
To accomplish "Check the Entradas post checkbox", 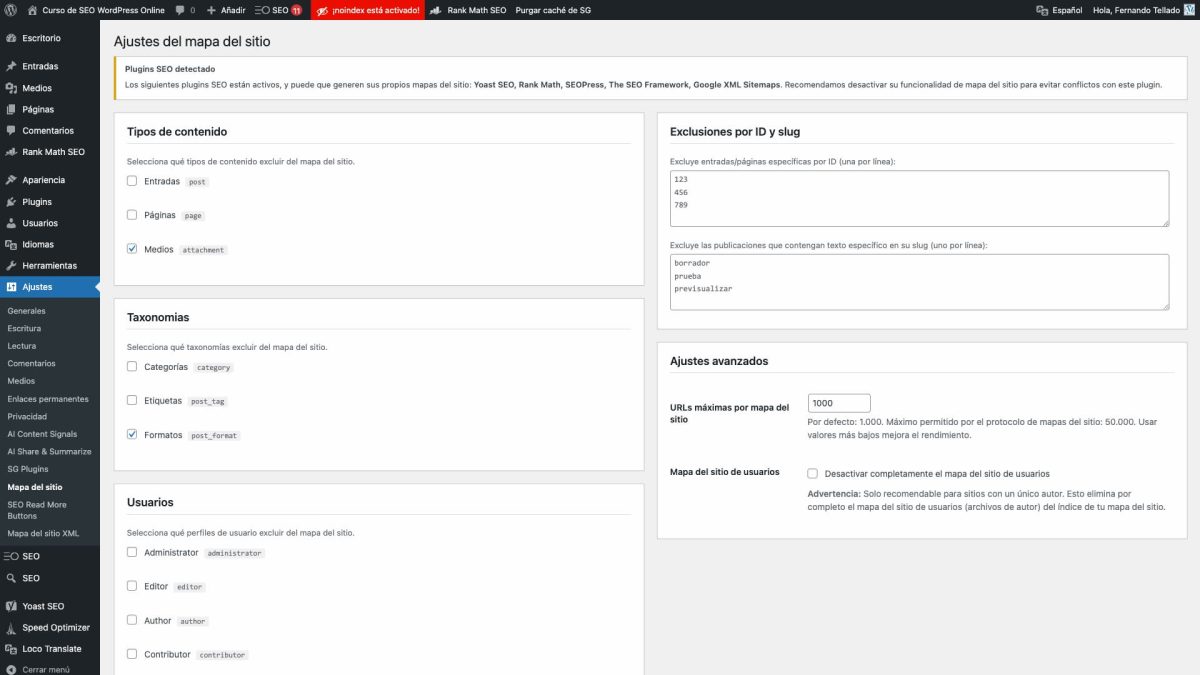I will 131,180.
